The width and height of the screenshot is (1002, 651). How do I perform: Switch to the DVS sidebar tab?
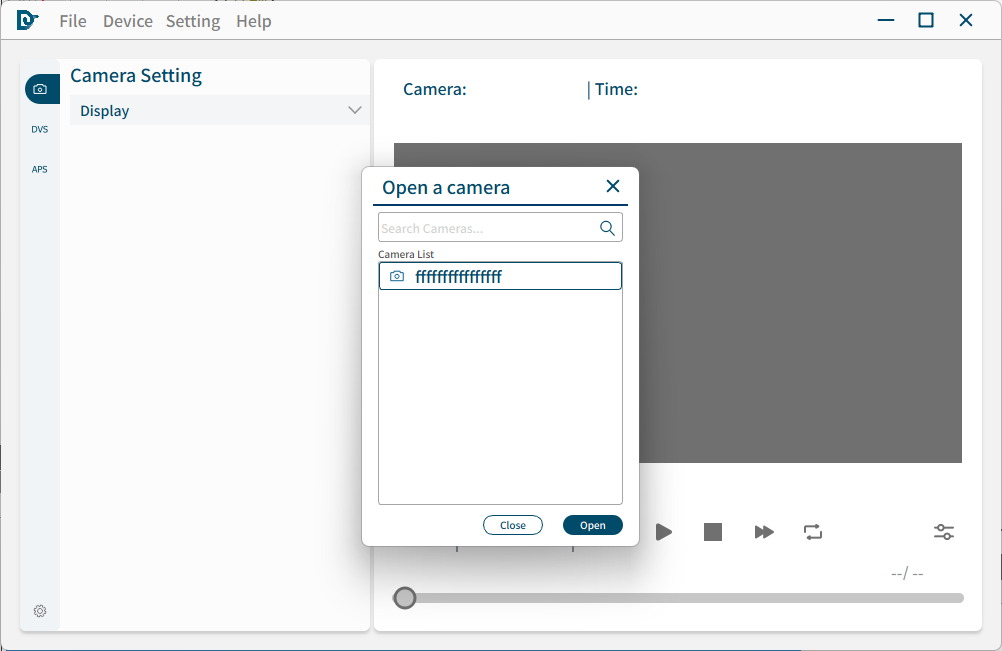(x=40, y=130)
